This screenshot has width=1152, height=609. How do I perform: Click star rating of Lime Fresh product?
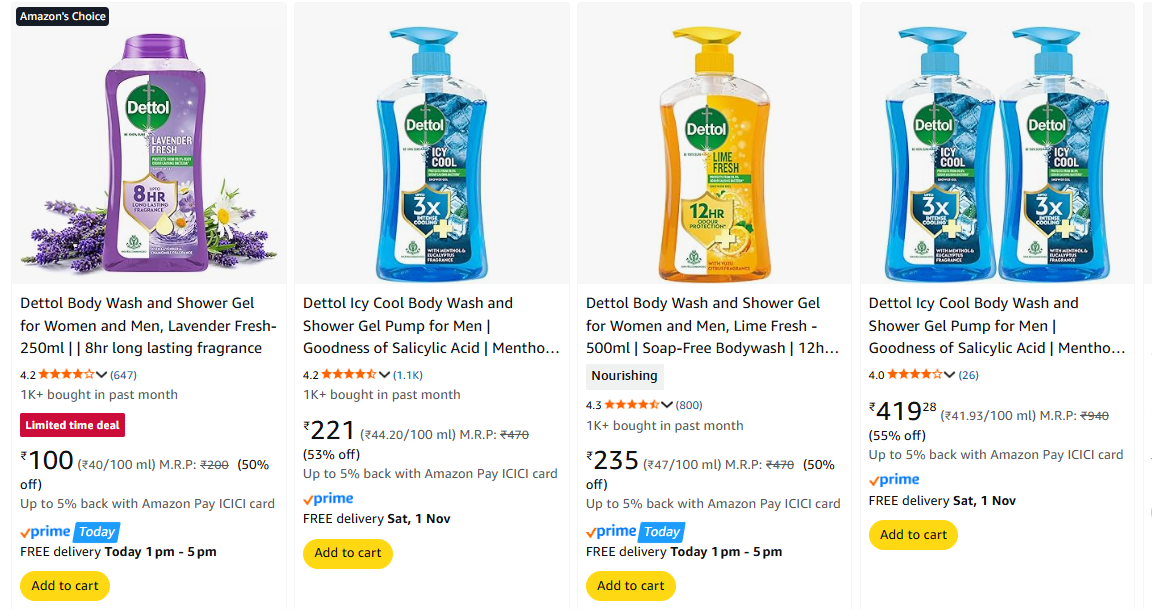(x=632, y=405)
